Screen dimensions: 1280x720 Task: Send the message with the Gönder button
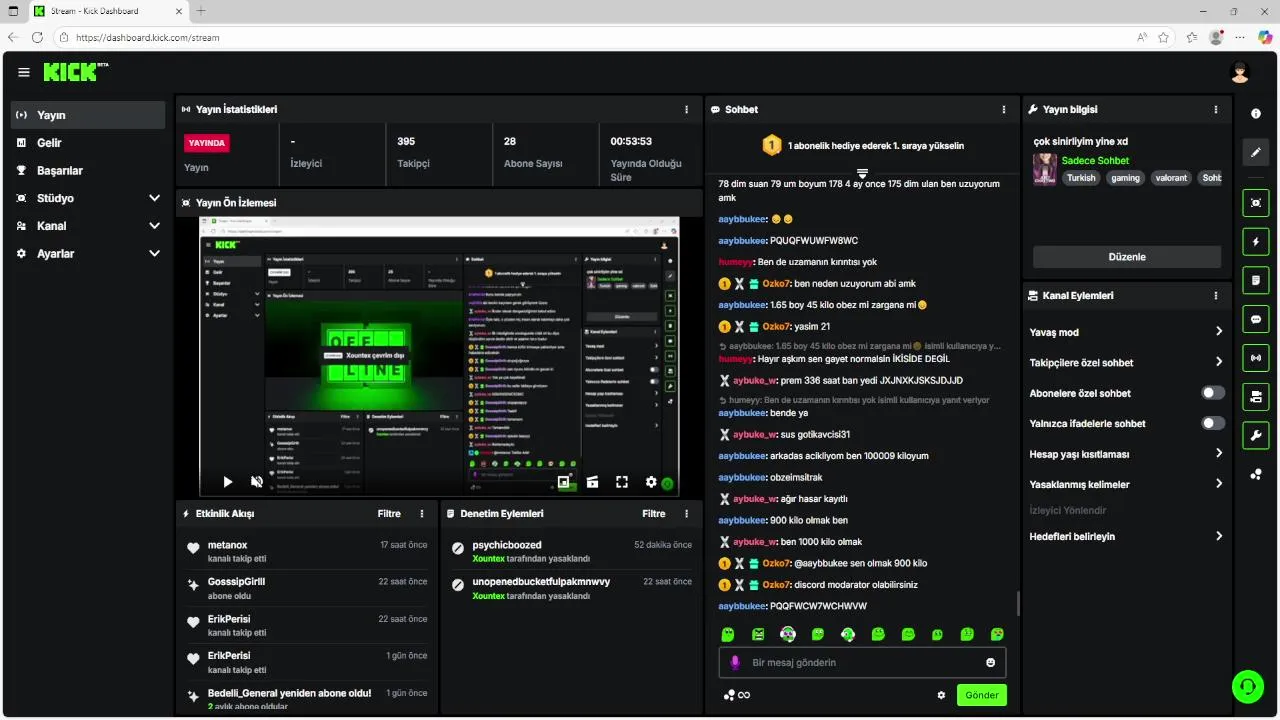[982, 695]
